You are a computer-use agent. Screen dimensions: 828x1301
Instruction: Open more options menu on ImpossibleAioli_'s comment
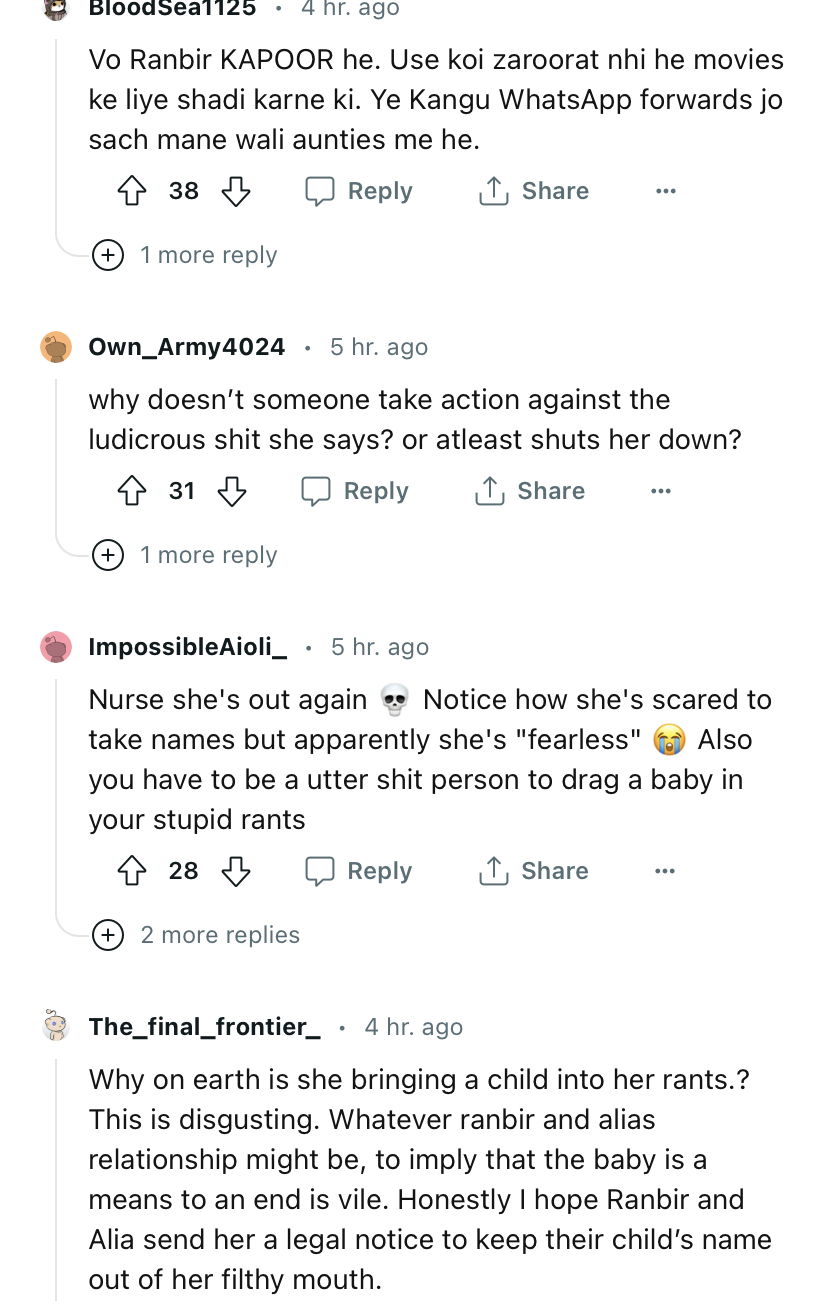pyautogui.click(x=664, y=871)
